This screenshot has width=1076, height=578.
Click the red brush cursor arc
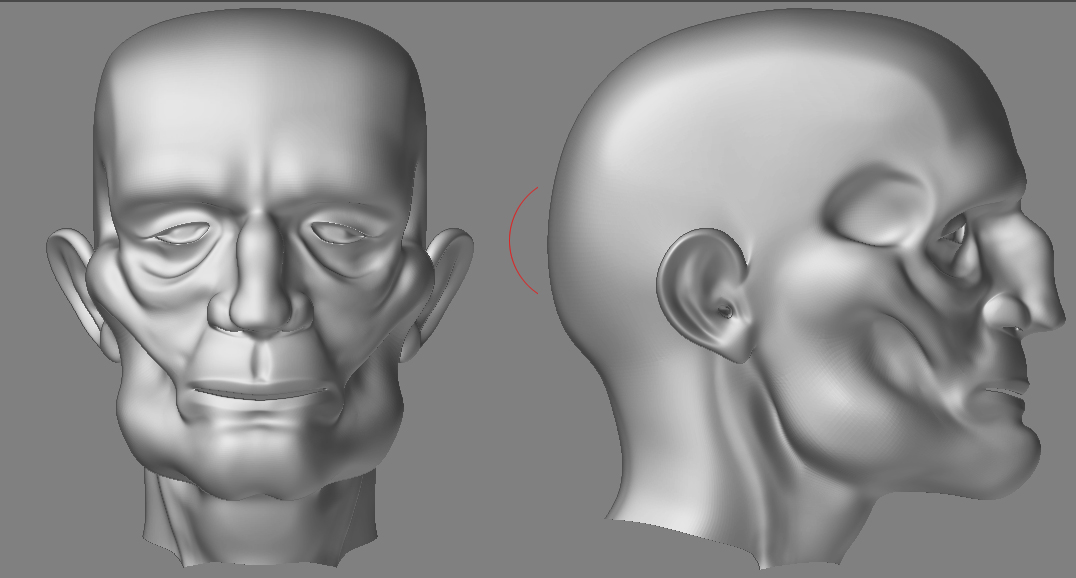pos(513,240)
